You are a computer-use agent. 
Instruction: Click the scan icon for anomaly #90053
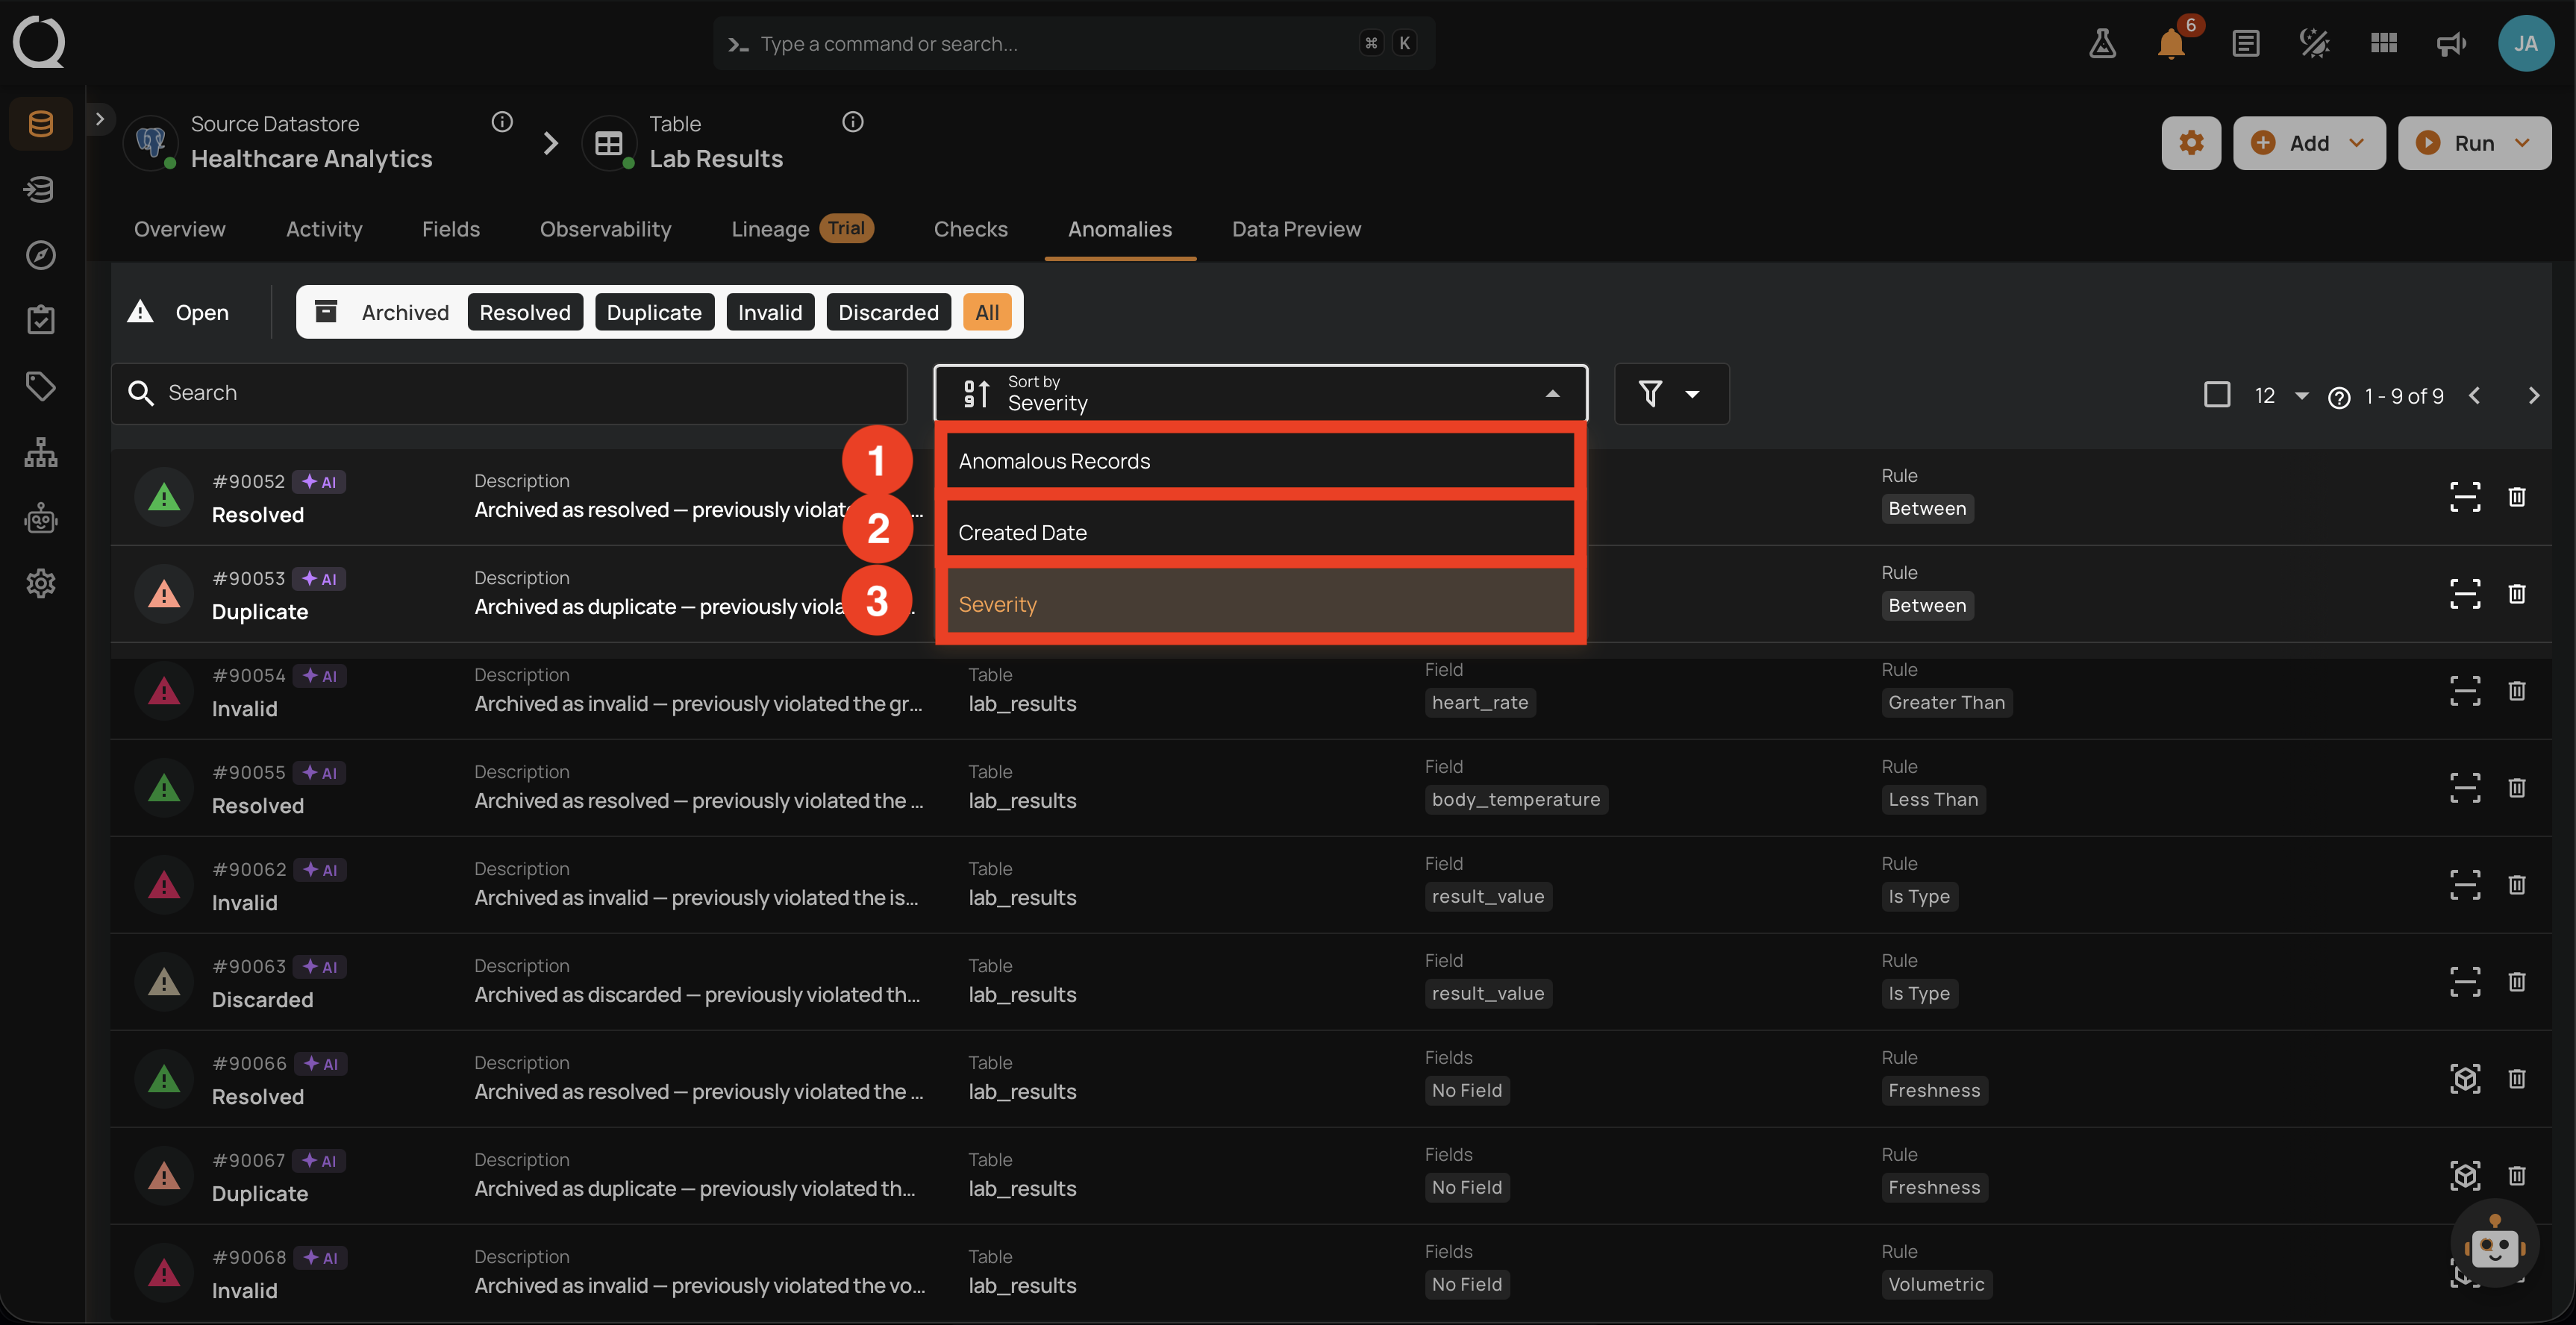(x=2465, y=594)
